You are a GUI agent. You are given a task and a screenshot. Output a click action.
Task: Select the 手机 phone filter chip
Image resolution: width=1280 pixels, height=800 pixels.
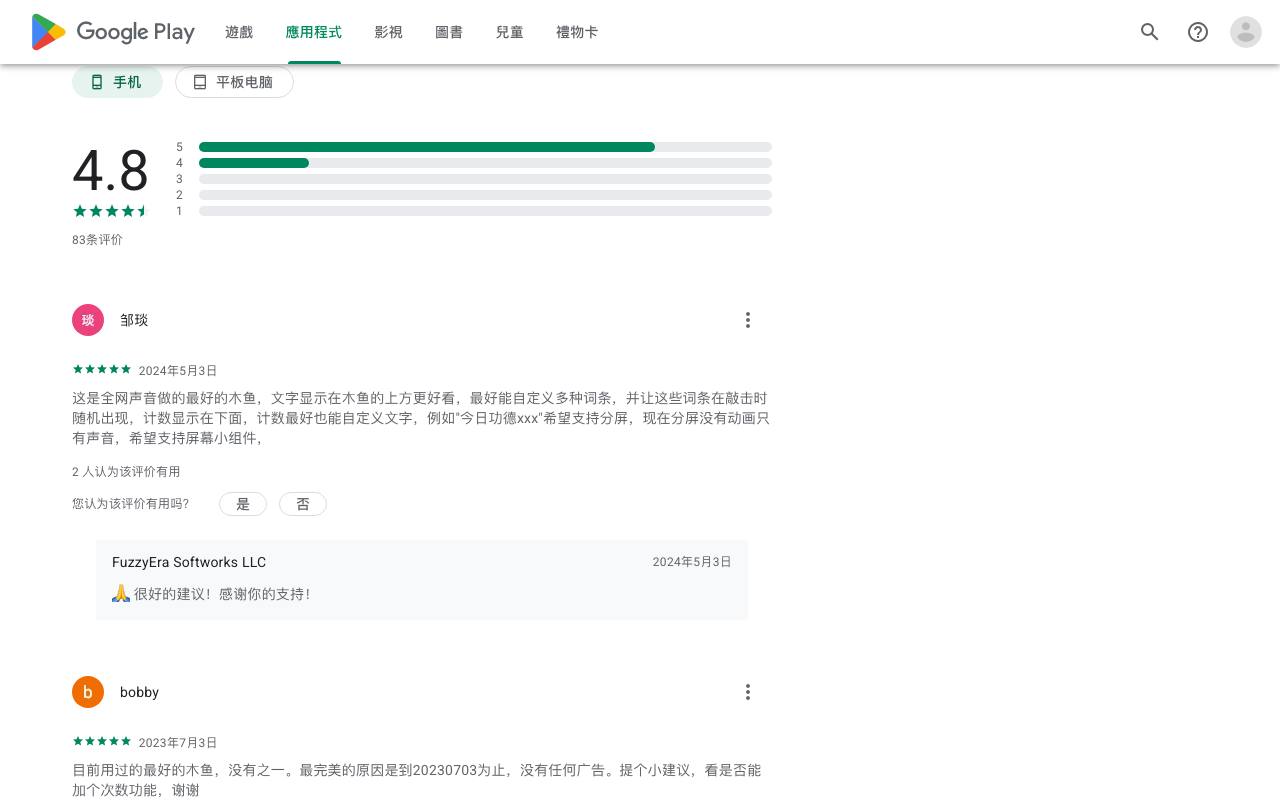click(x=117, y=82)
